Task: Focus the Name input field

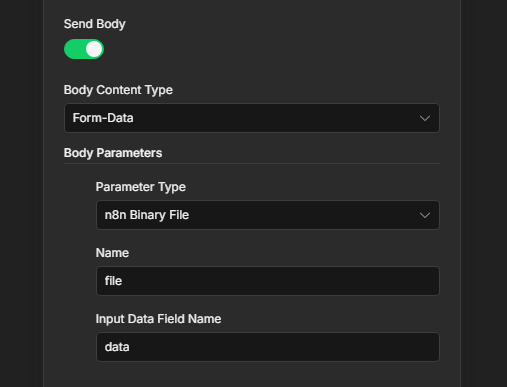Action: pyautogui.click(x=268, y=281)
